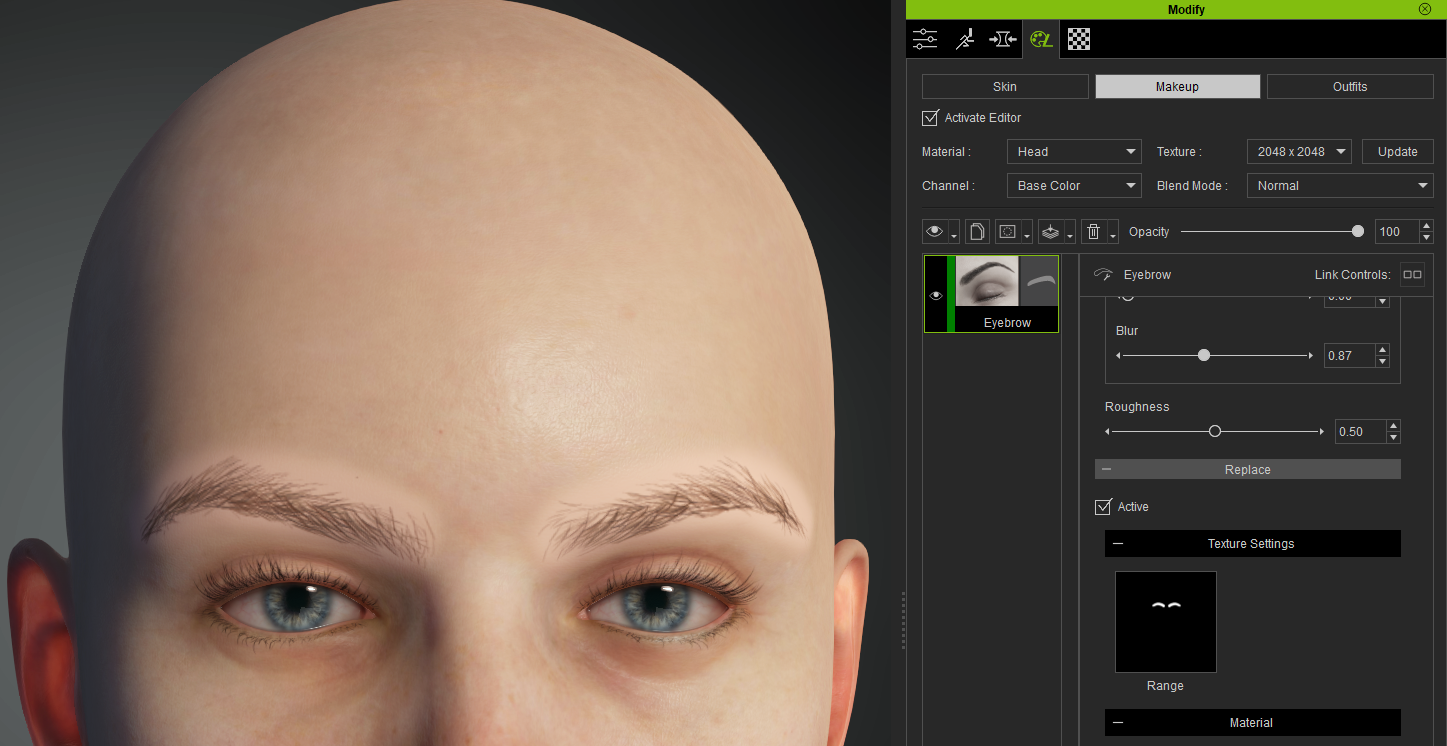Screen dimensions: 1447x746
Task: Toggle the Link Controls button
Action: click(1412, 274)
